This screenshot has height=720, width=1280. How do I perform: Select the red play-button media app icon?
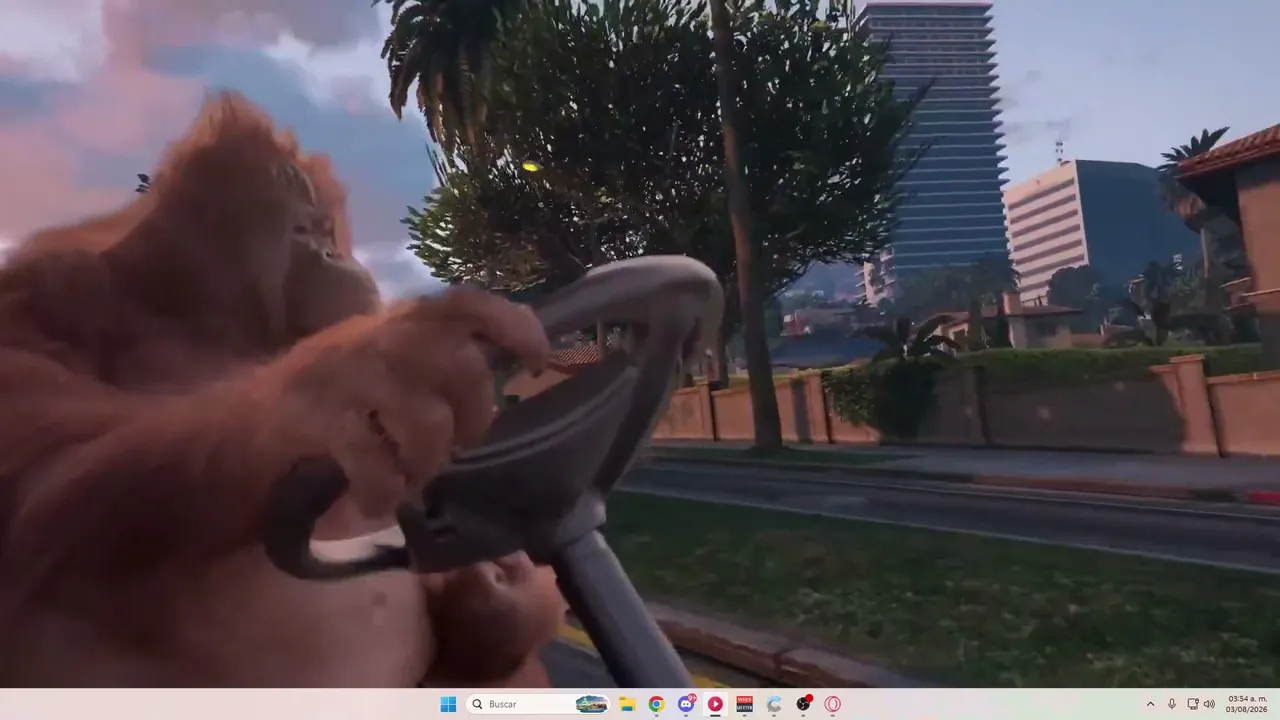click(715, 704)
